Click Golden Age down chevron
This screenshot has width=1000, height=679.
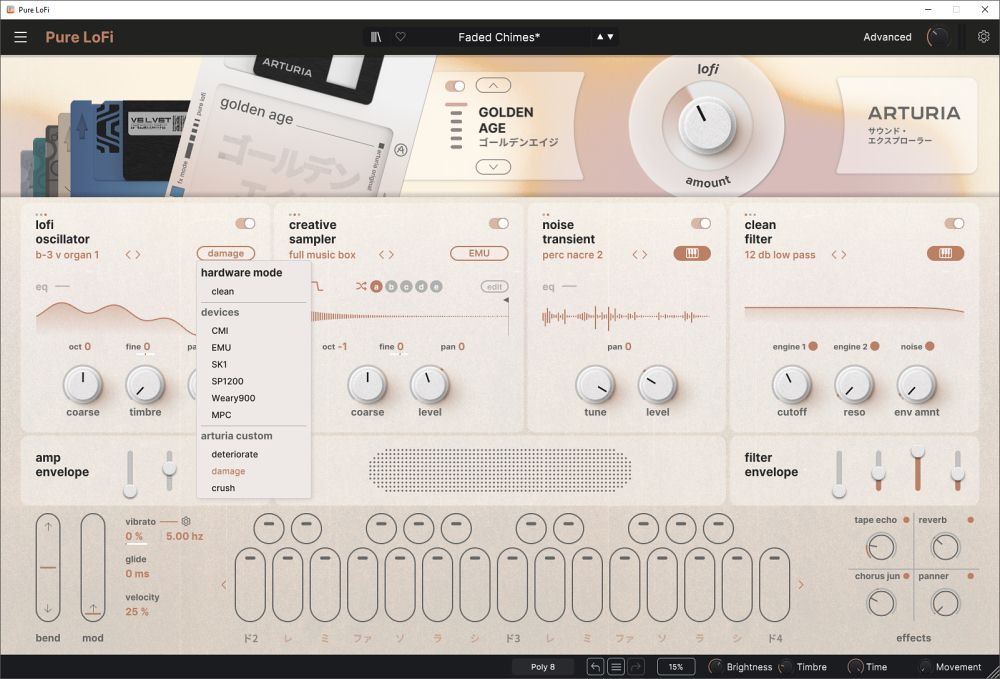(493, 166)
